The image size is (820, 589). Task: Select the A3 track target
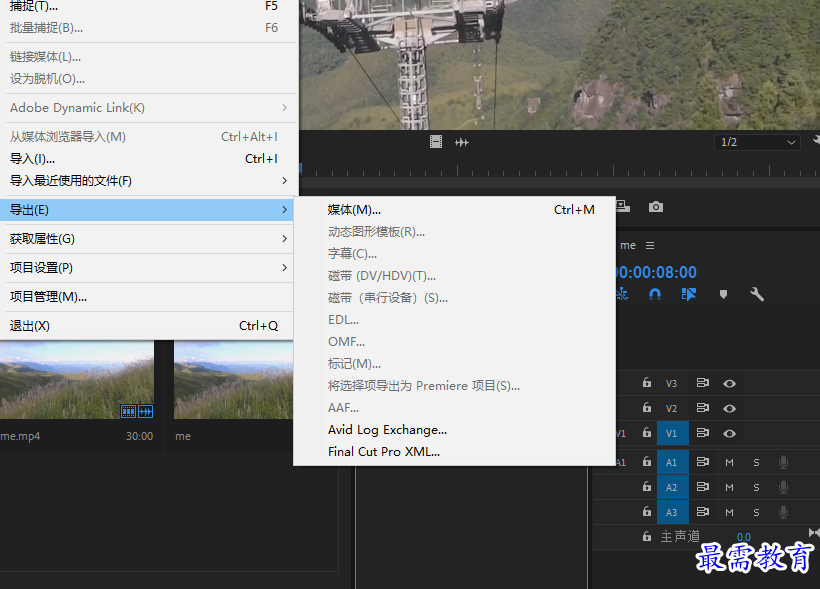[673, 513]
